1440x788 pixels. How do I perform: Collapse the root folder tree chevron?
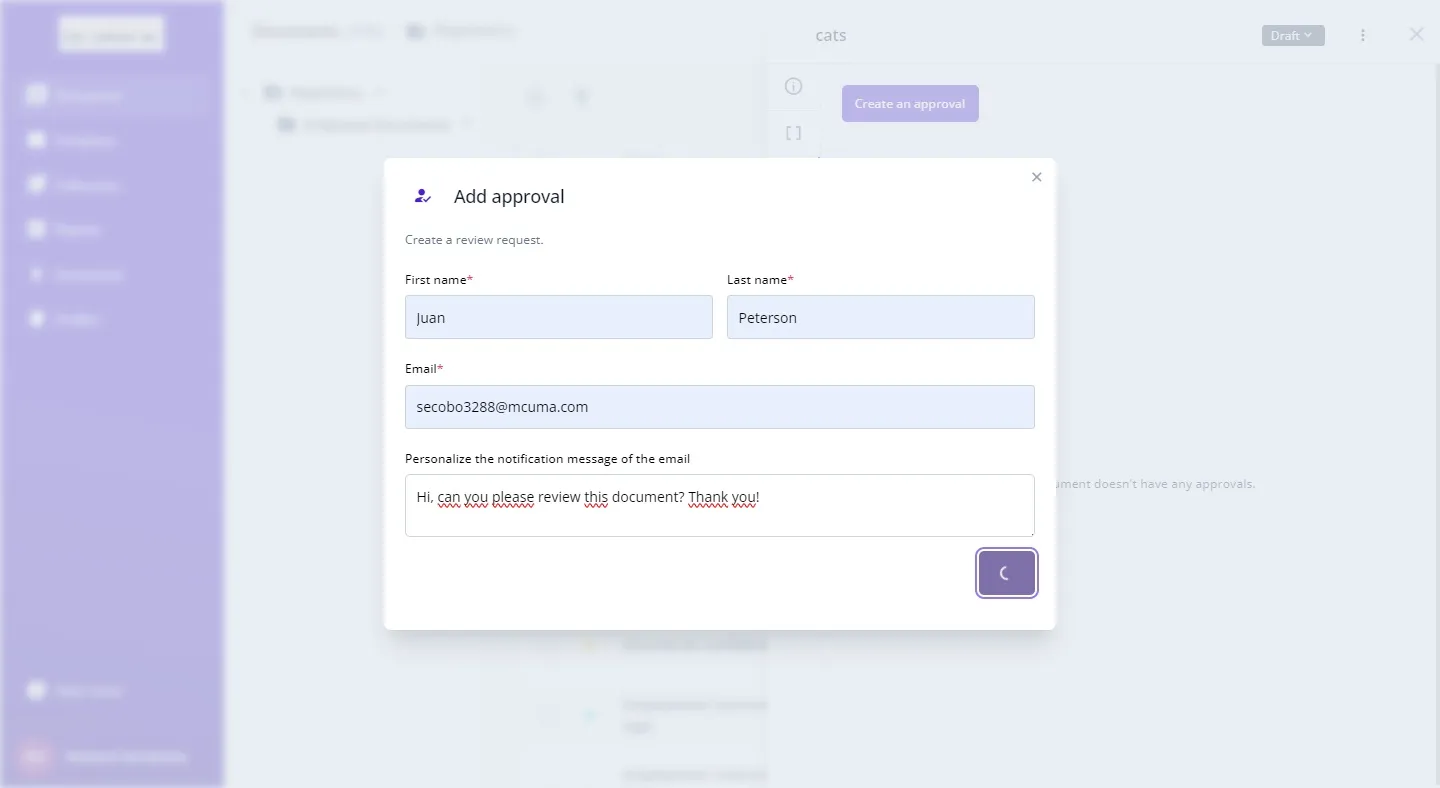click(x=246, y=94)
